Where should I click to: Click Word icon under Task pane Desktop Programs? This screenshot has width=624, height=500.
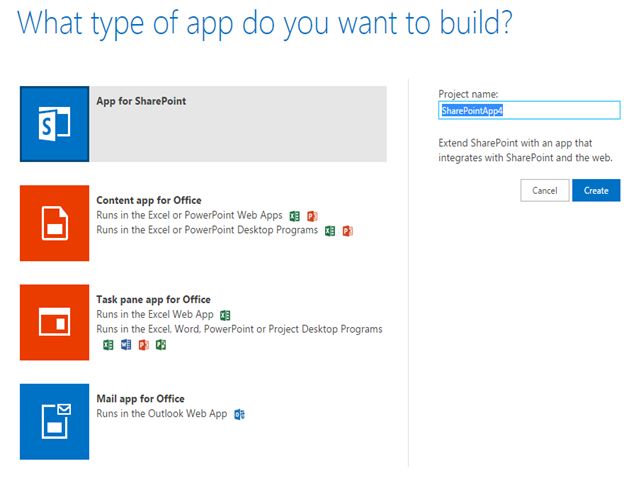(126, 344)
